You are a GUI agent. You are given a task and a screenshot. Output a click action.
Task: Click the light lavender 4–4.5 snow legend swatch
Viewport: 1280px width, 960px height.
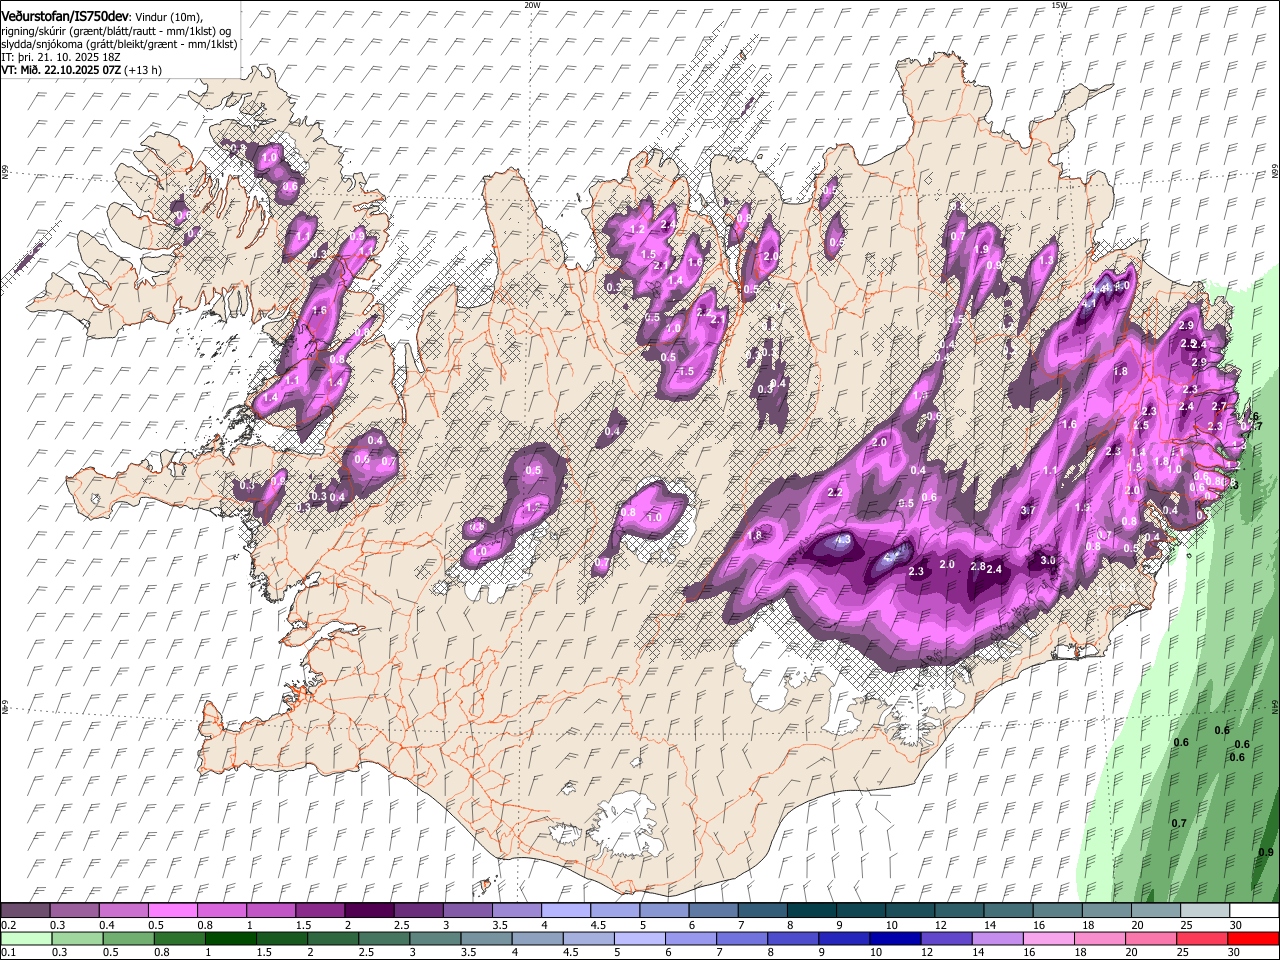click(x=566, y=911)
